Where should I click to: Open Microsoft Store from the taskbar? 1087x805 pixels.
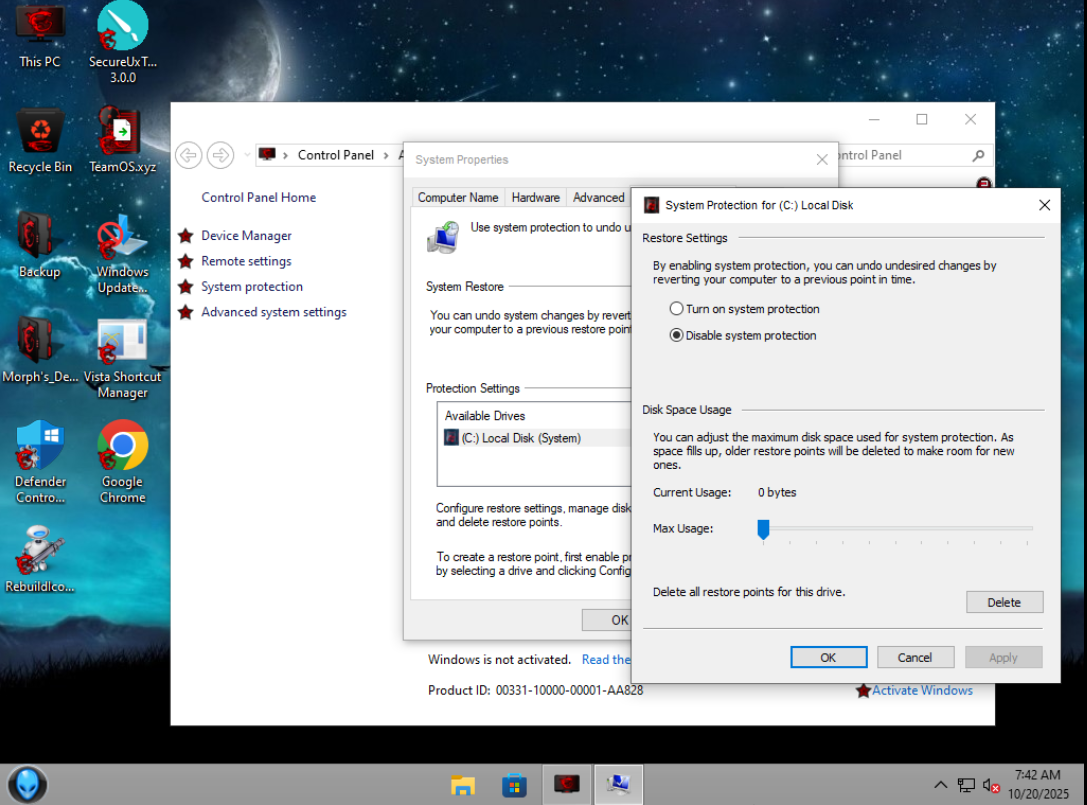[x=514, y=785]
